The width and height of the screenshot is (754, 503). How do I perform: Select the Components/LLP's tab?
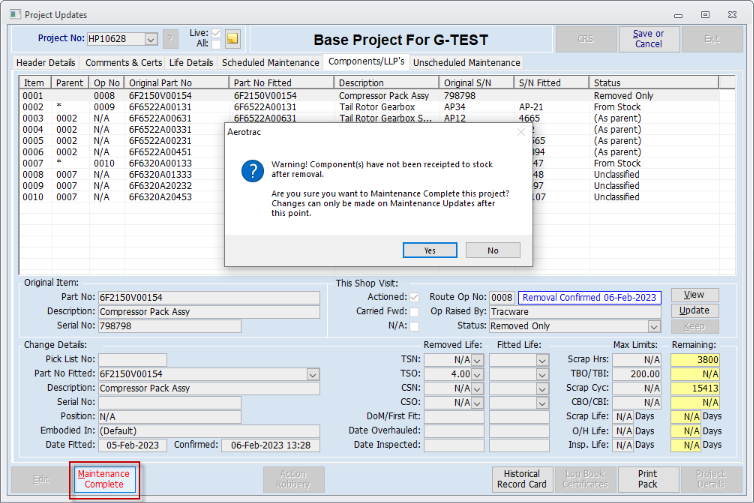click(x=366, y=62)
